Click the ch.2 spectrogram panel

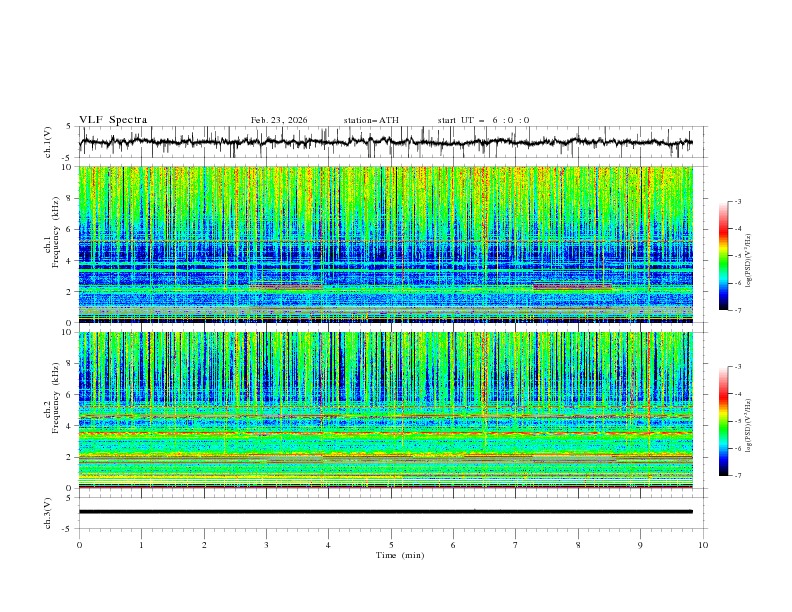[385, 410]
